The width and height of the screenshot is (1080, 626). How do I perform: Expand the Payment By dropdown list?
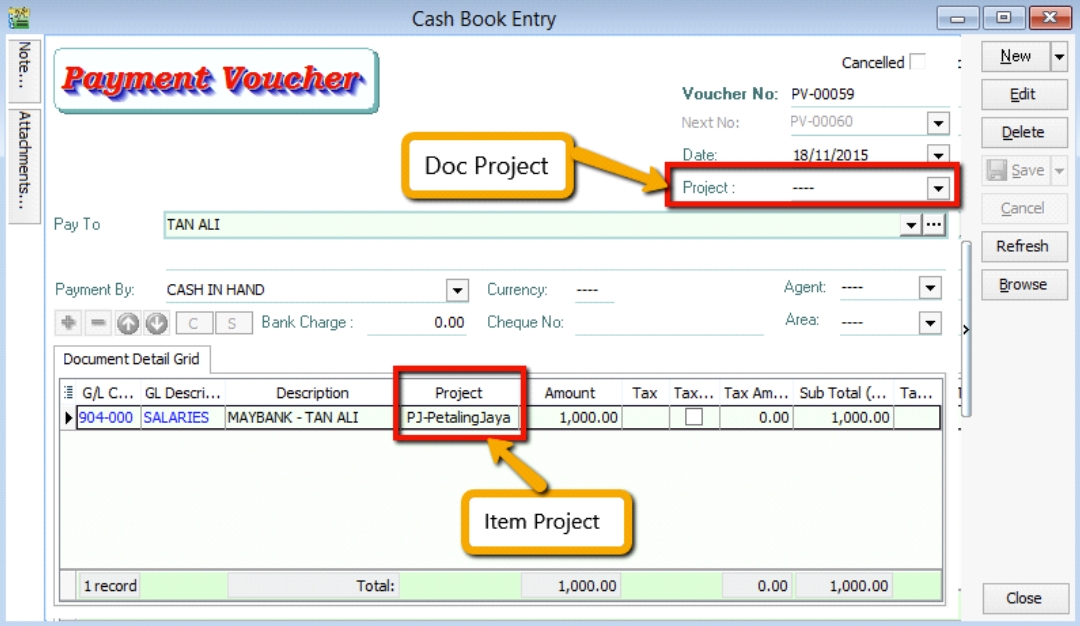[x=457, y=290]
